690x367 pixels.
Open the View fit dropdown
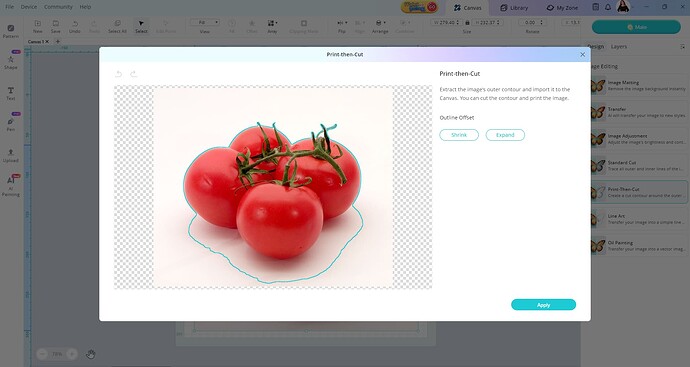point(205,22)
